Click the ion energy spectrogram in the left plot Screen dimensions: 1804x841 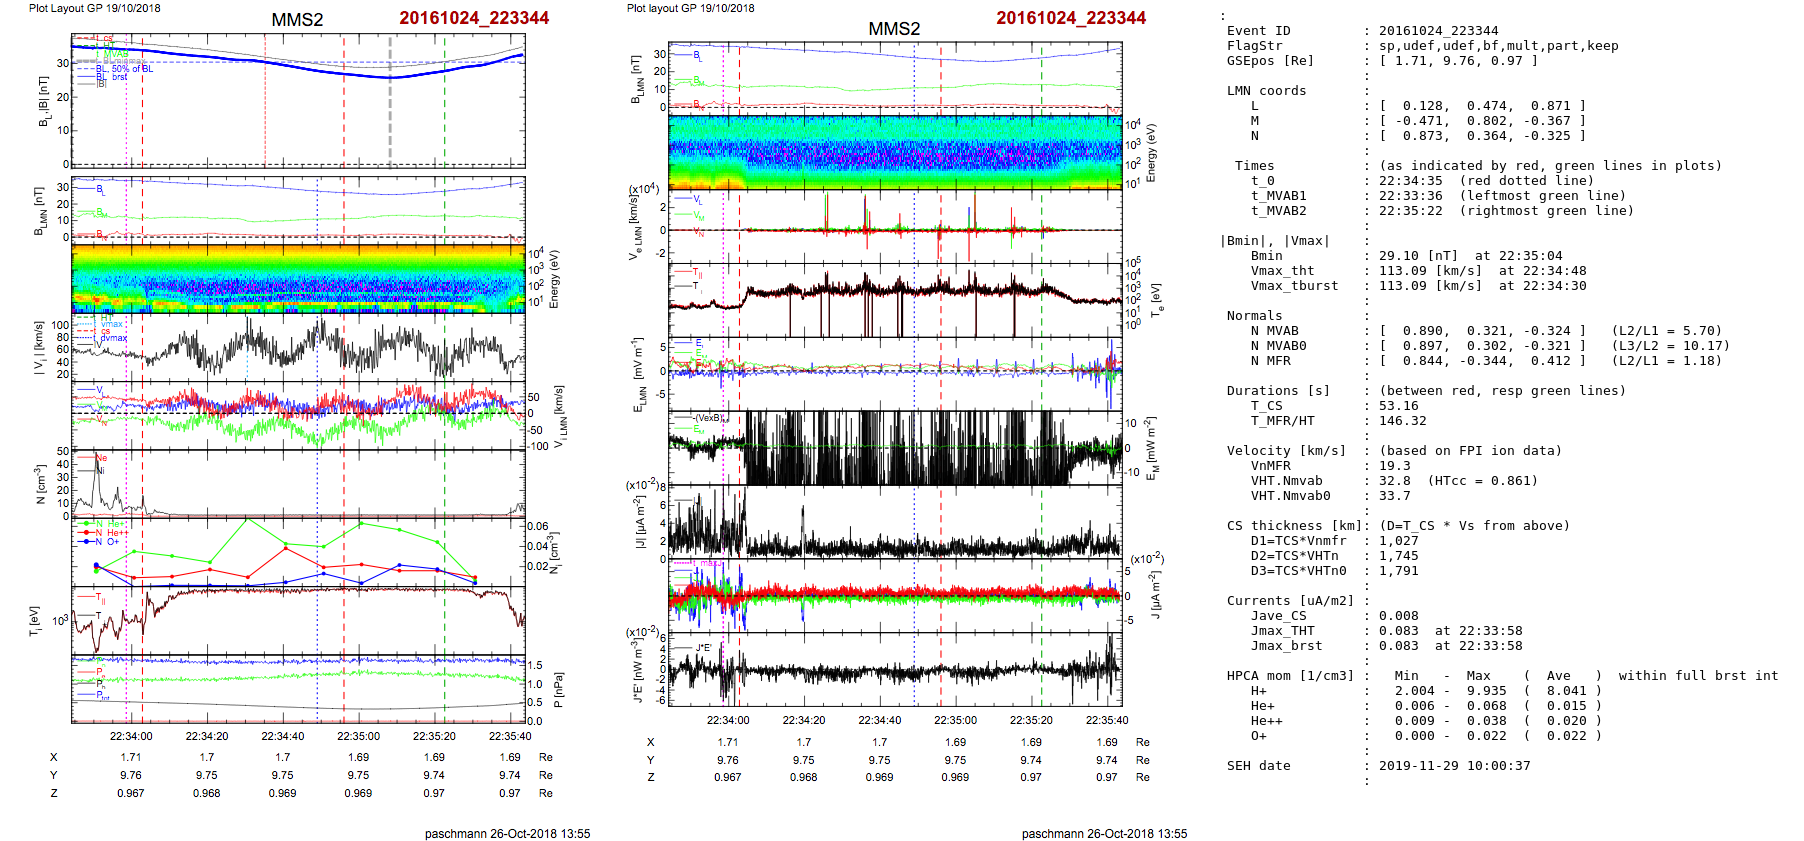298,279
